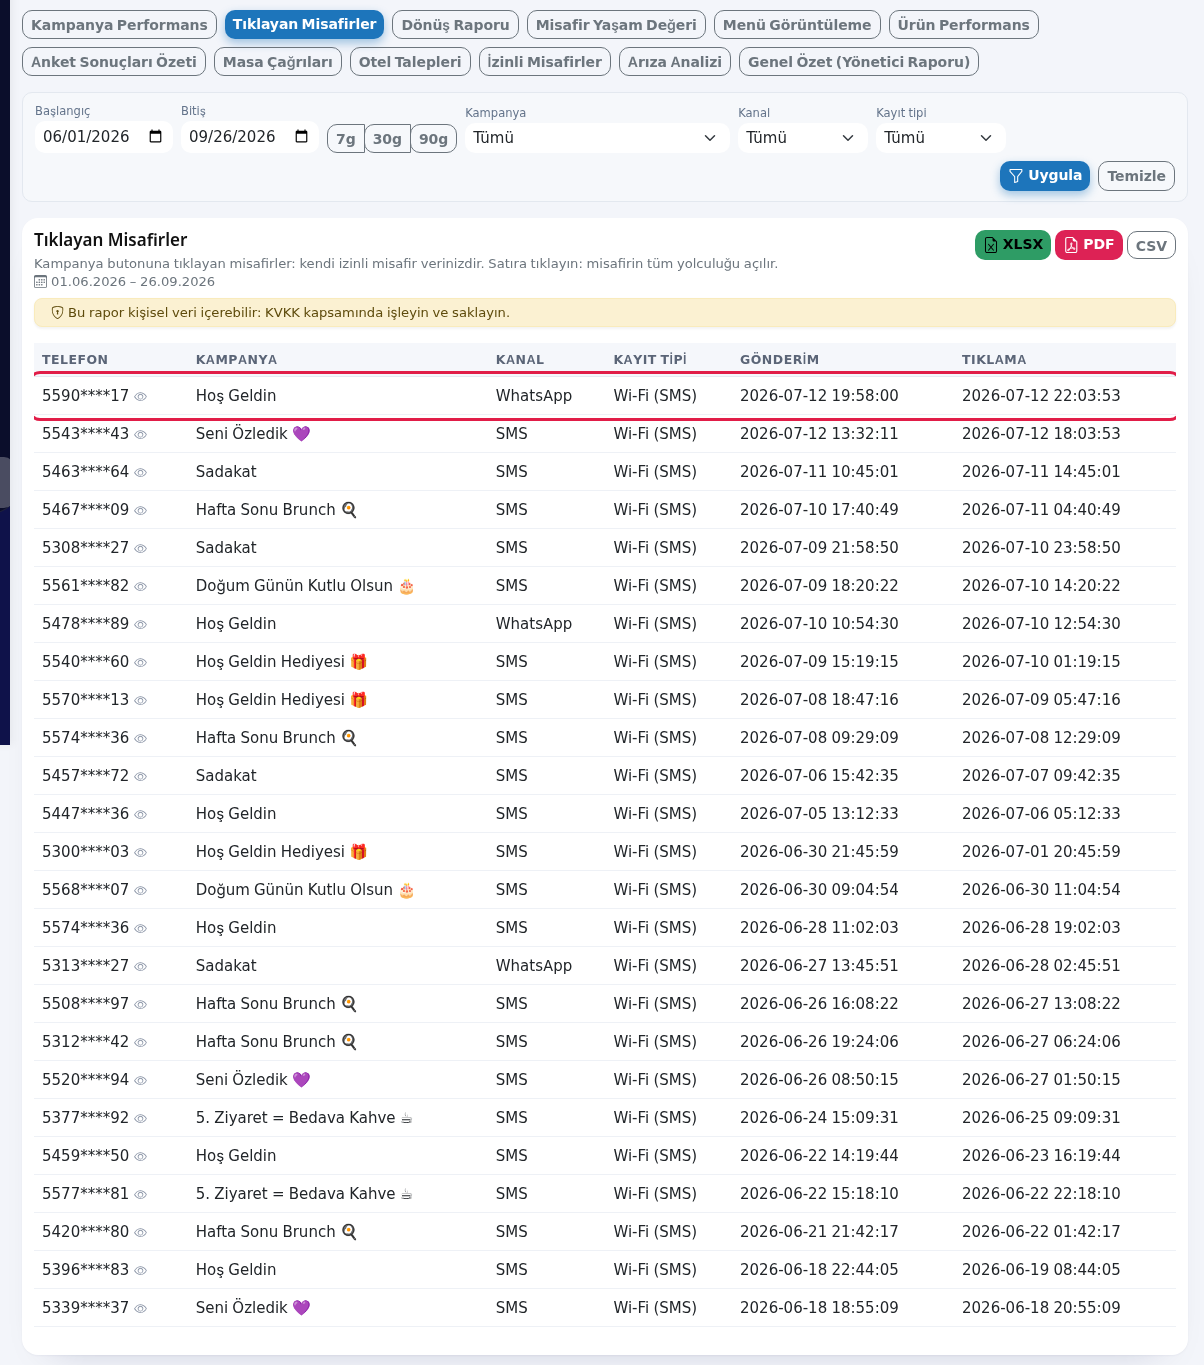The height and width of the screenshot is (1365, 1204).
Task: Go to Misafir Yaşam Değeri tab
Action: 616,25
